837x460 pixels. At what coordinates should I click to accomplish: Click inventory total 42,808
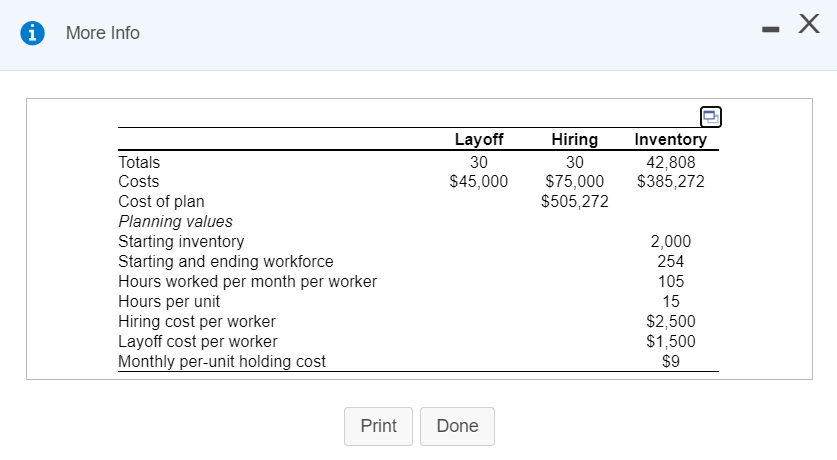click(x=671, y=162)
